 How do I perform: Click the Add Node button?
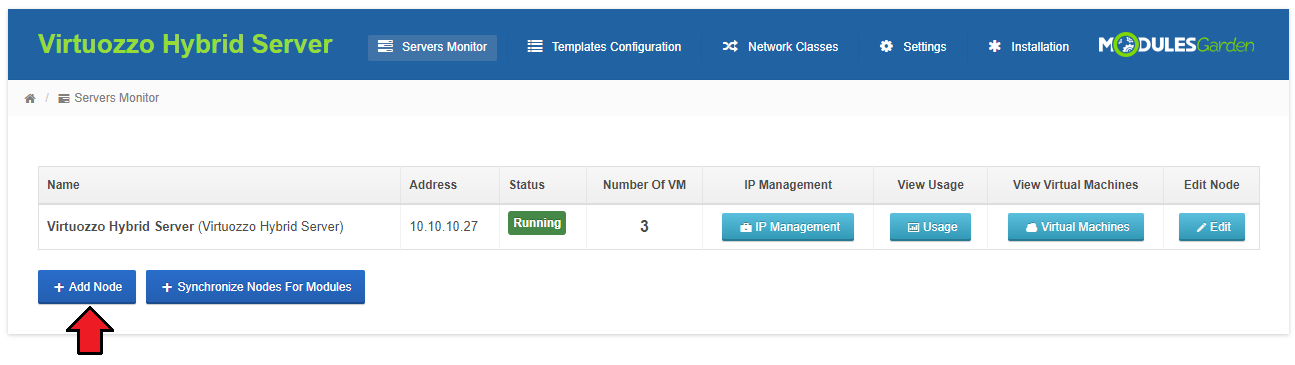[87, 287]
